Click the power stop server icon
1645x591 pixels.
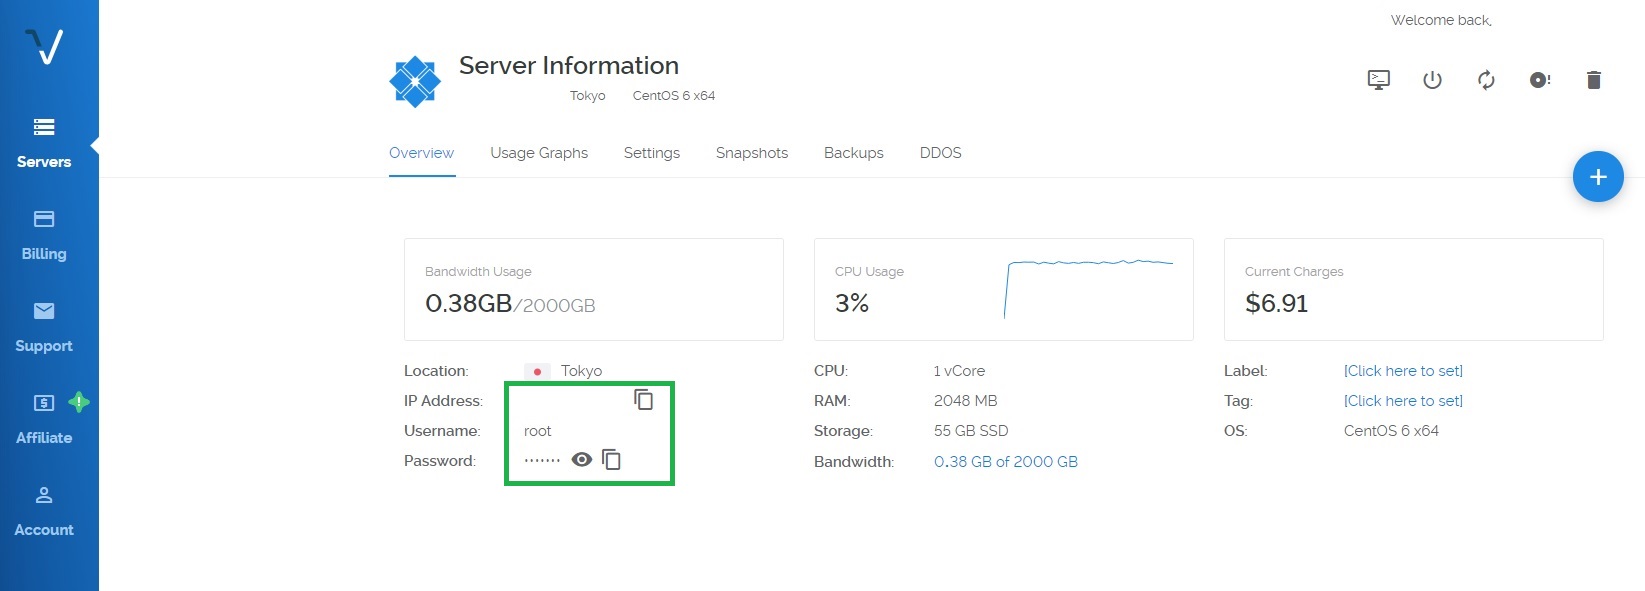pyautogui.click(x=1432, y=80)
